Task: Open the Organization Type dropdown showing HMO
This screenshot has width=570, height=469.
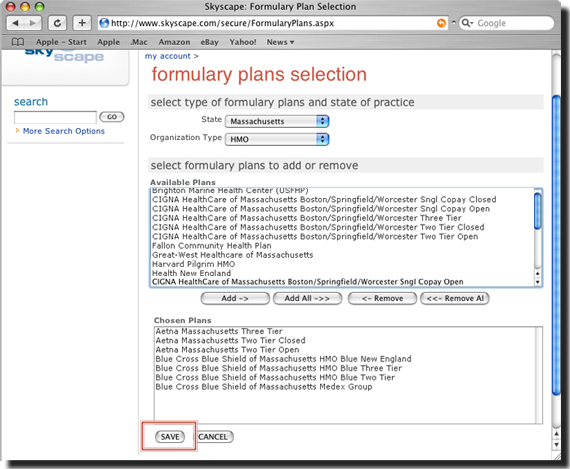Action: 277,139
